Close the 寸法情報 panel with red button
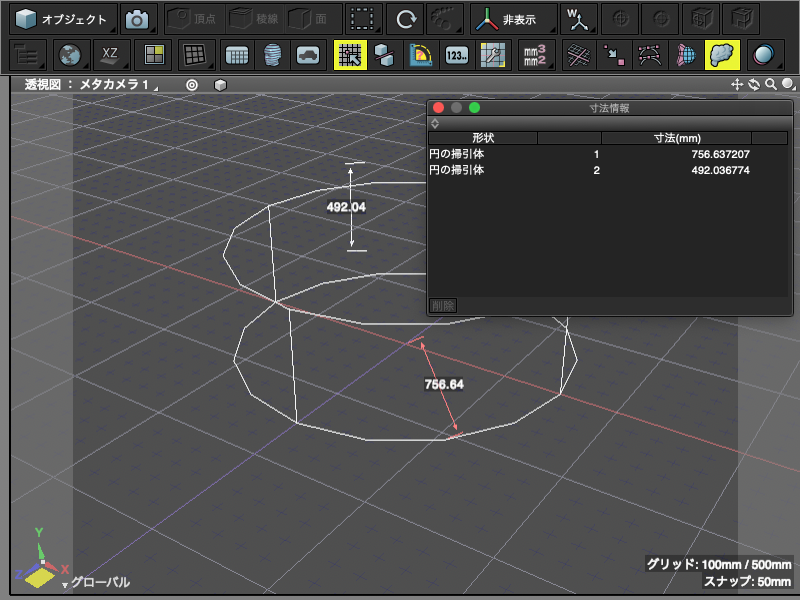 tap(438, 108)
